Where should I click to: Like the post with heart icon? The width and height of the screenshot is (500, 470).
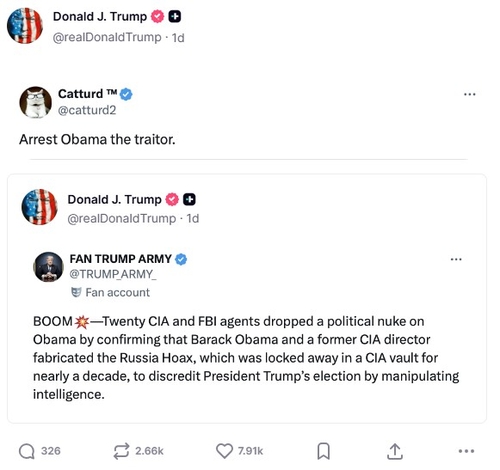pyautogui.click(x=224, y=451)
